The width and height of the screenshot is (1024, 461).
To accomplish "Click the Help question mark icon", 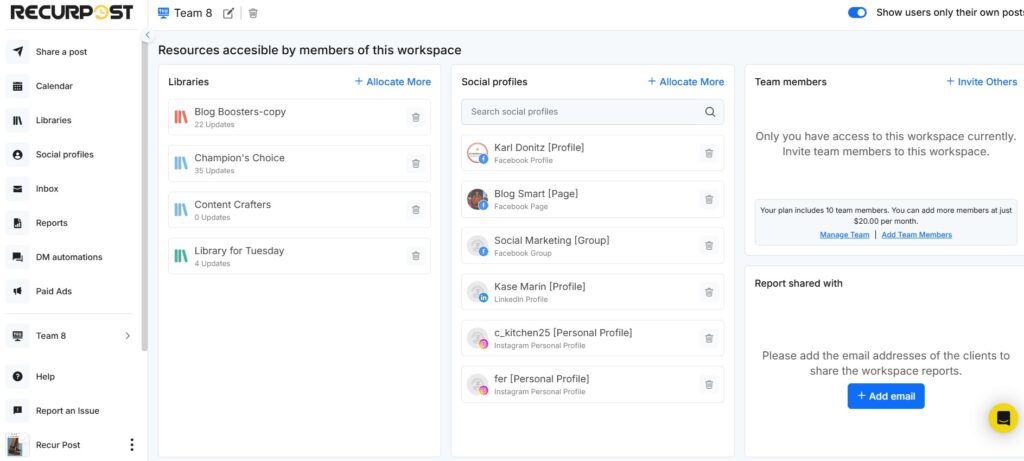I will point(18,377).
